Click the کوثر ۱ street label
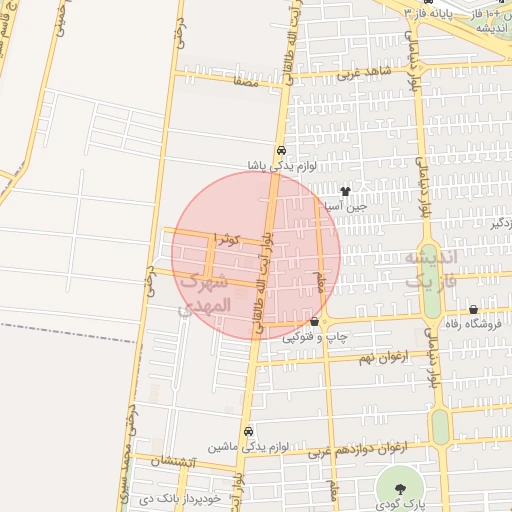 coord(227,239)
